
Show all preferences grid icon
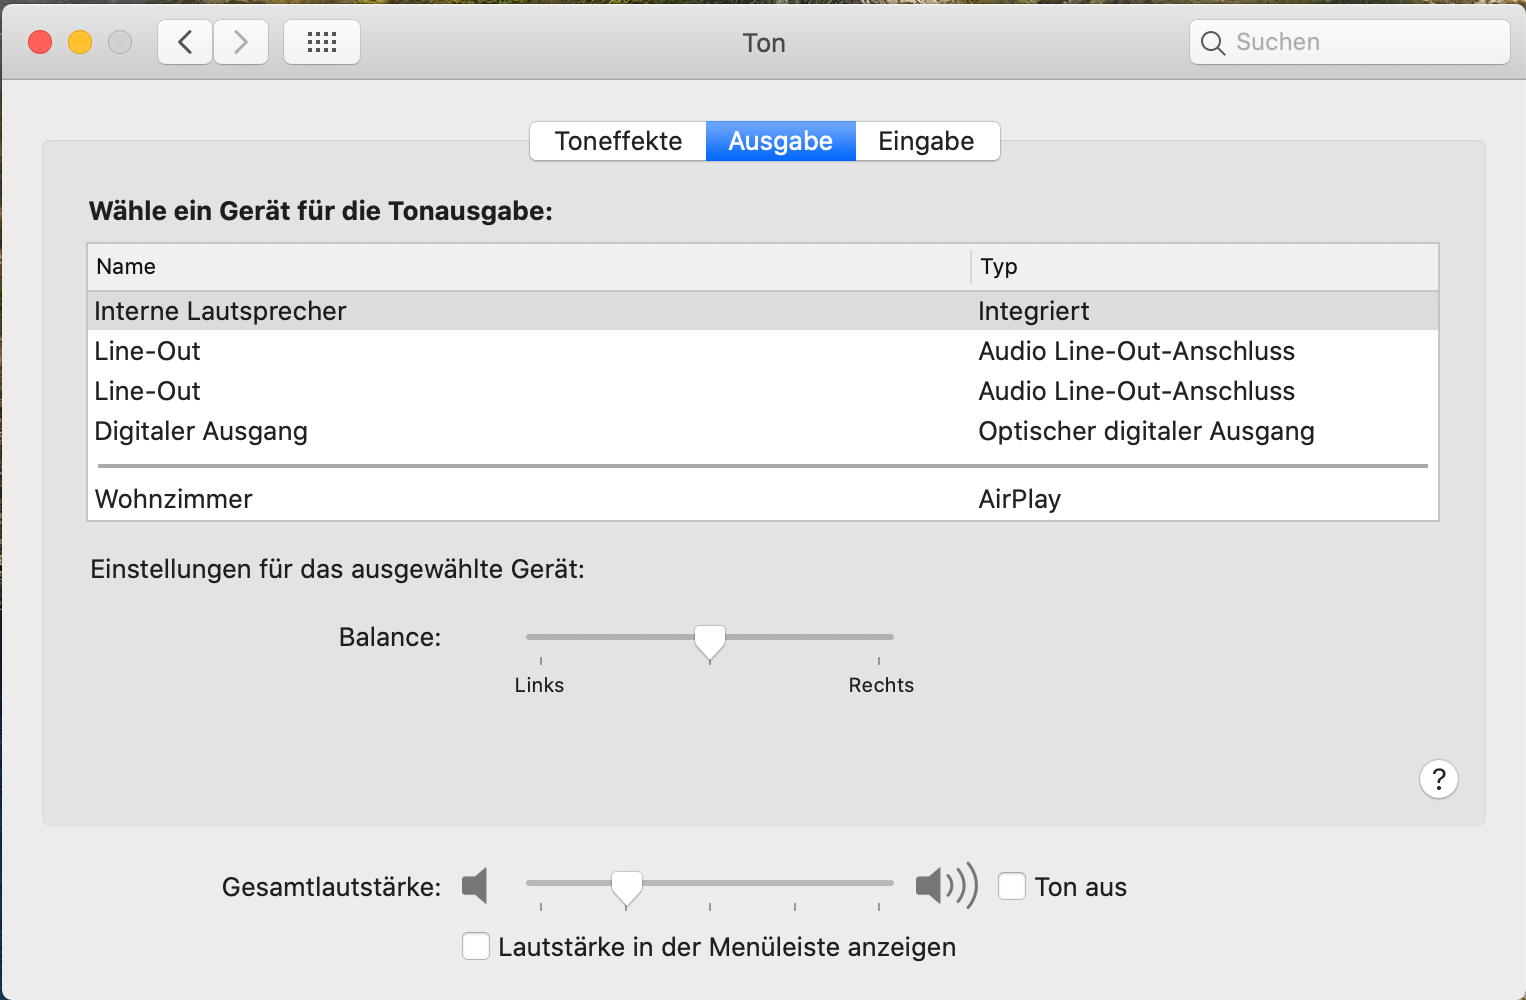click(x=322, y=42)
